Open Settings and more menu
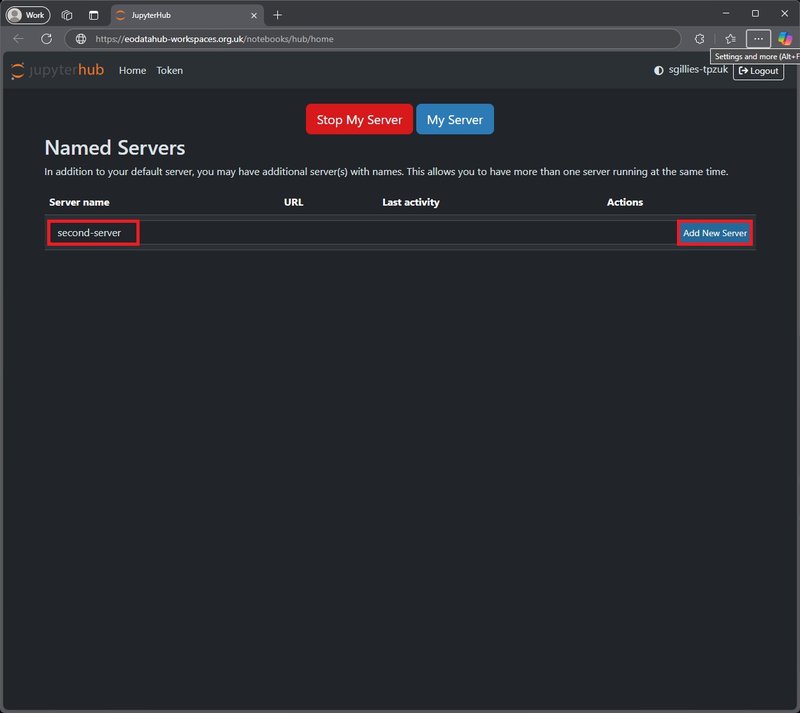Screen dimensions: 800x713 click(x=758, y=39)
